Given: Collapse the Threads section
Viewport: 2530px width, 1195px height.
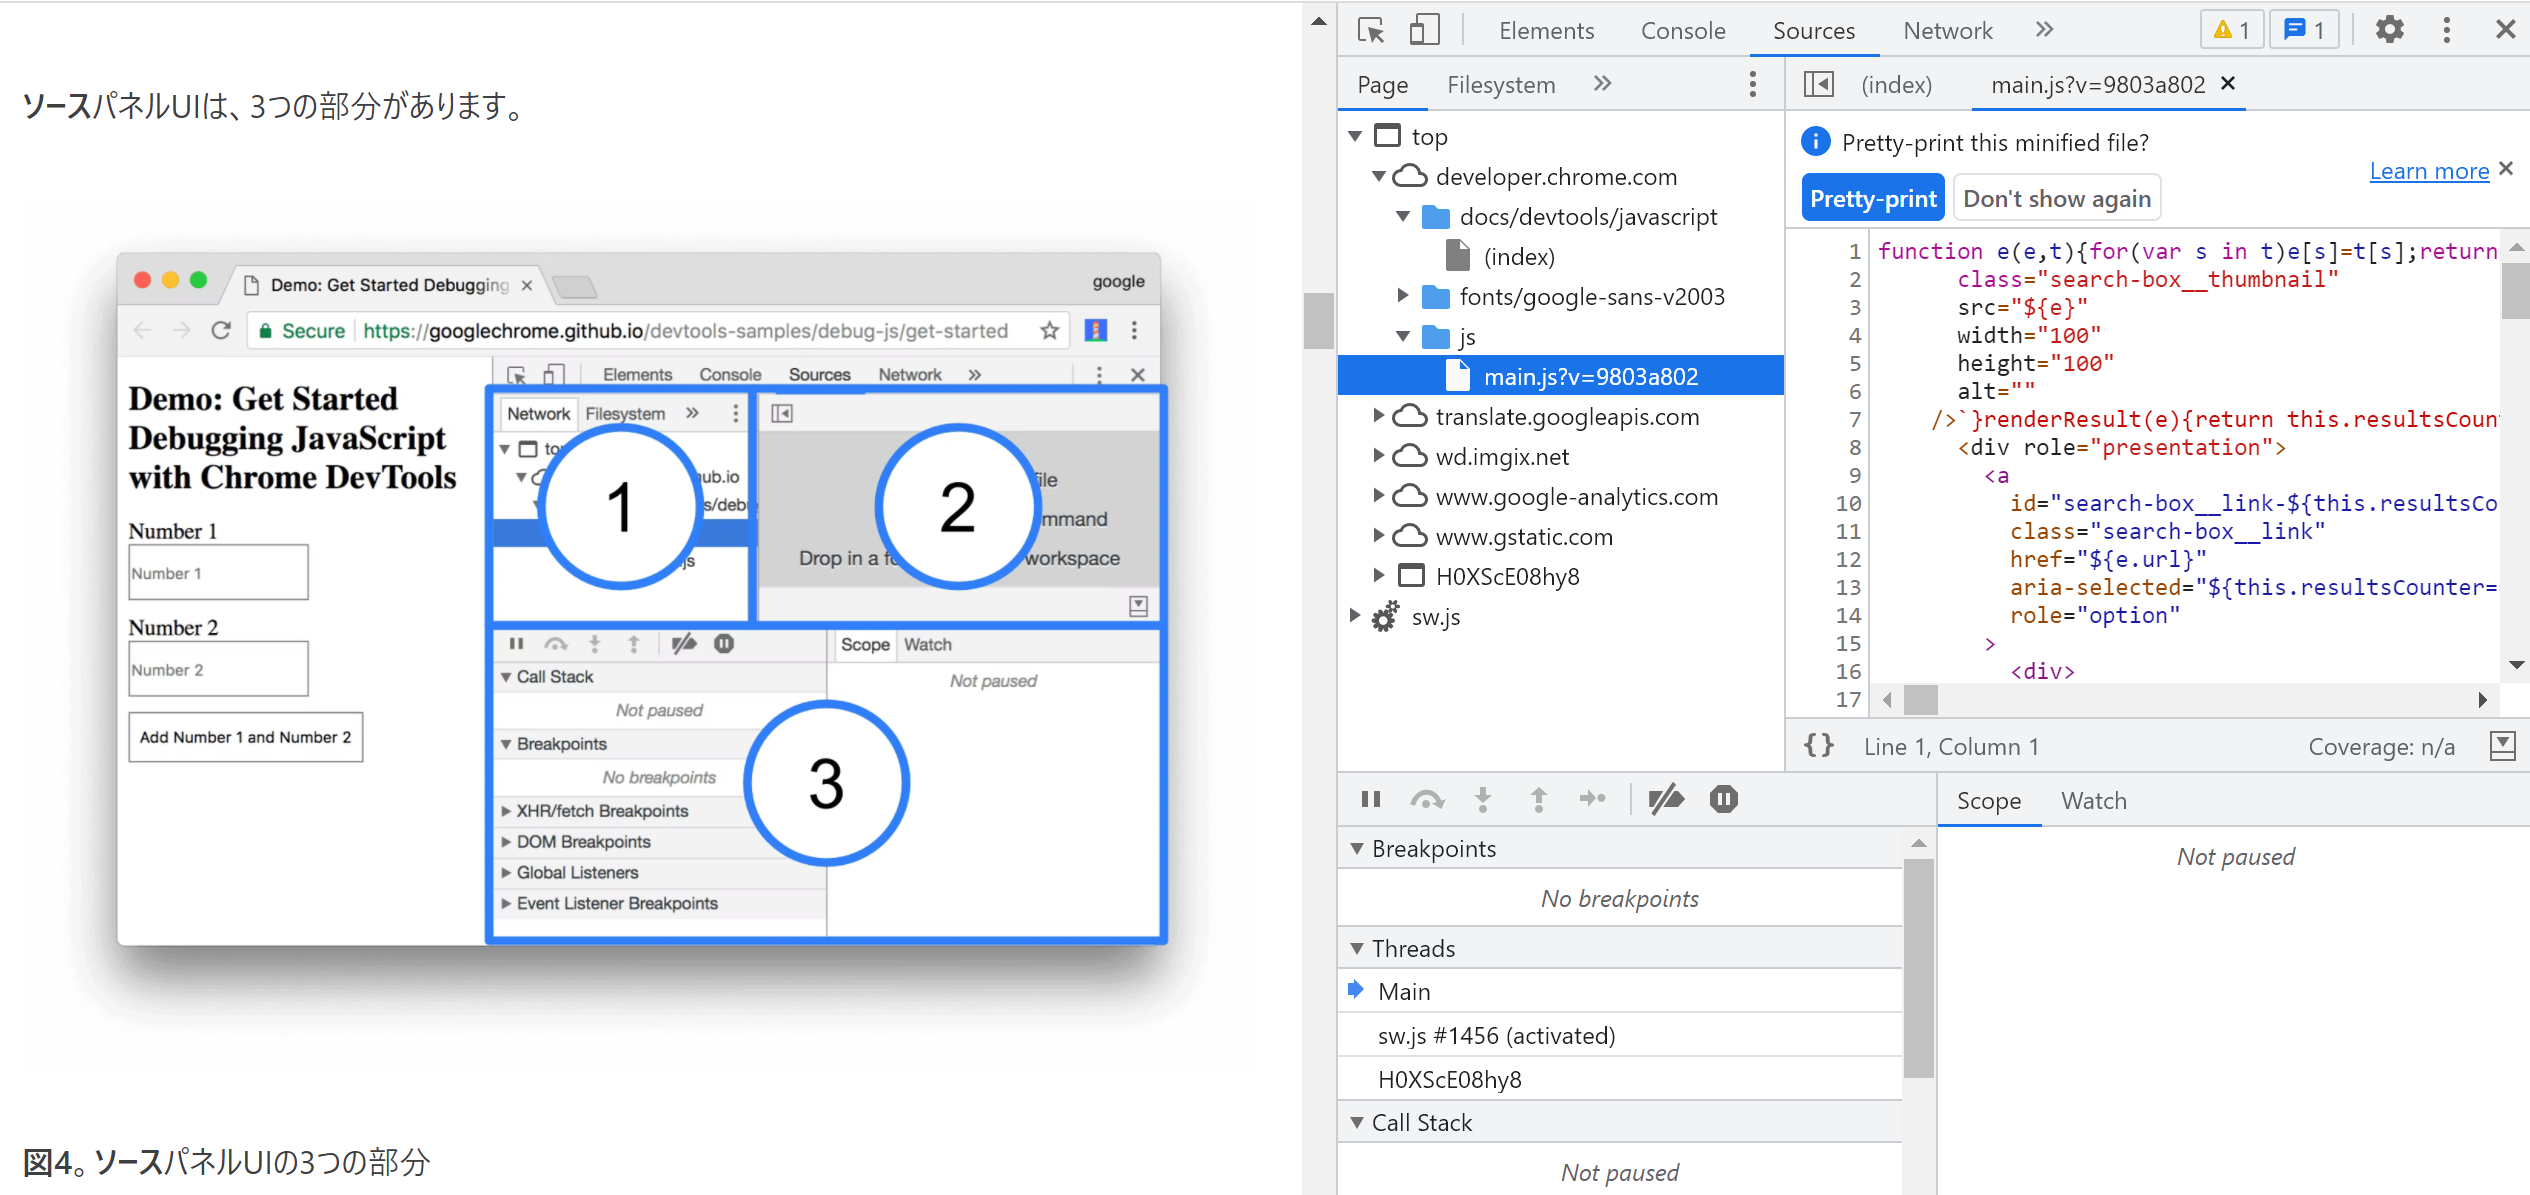Looking at the screenshot, I should tap(1358, 947).
